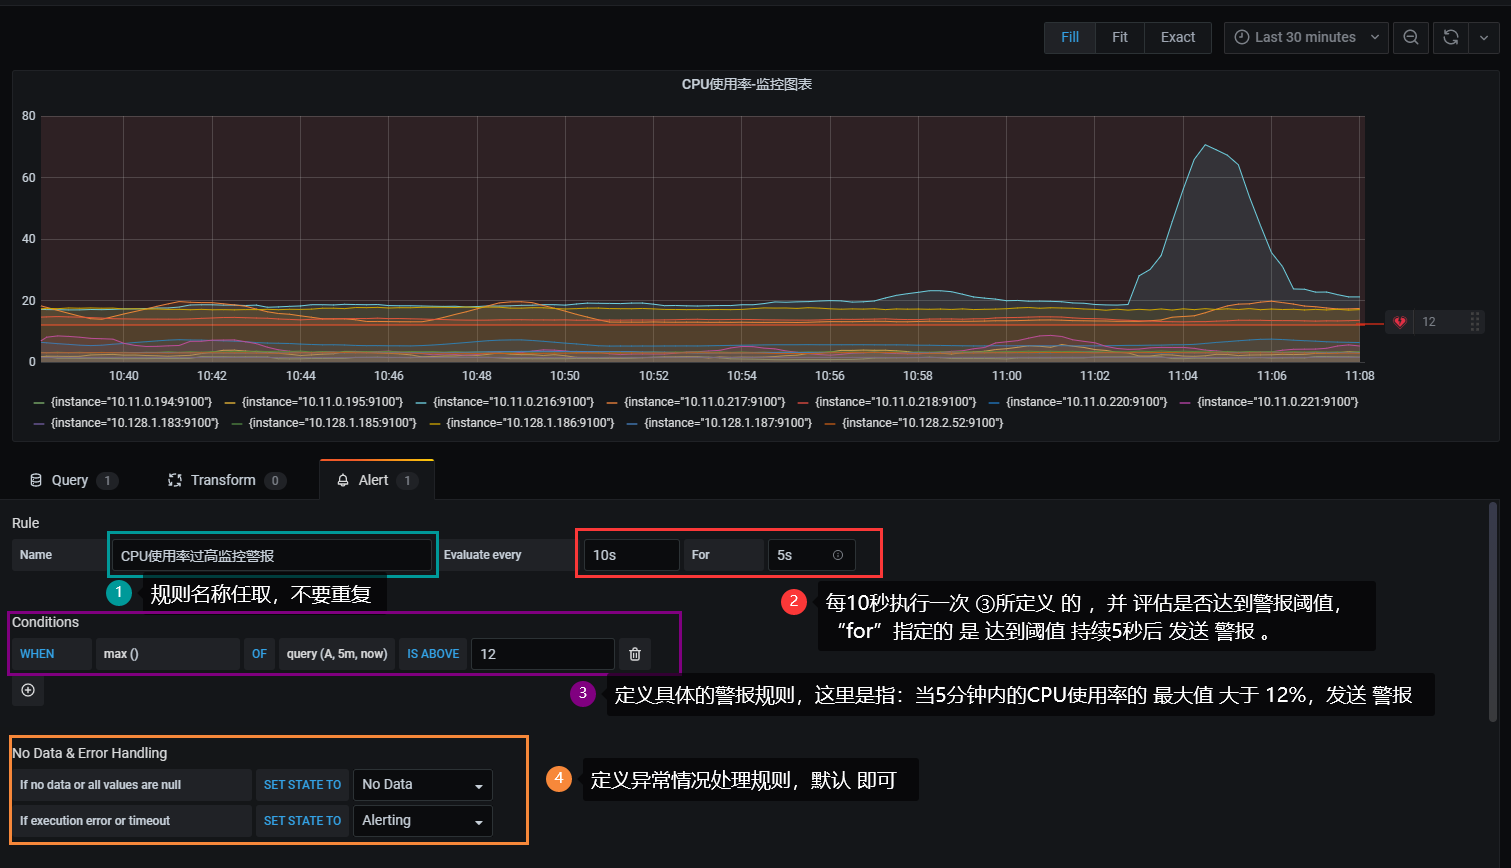
Task: Click the bell icon on the Alert tab
Action: pyautogui.click(x=343, y=480)
